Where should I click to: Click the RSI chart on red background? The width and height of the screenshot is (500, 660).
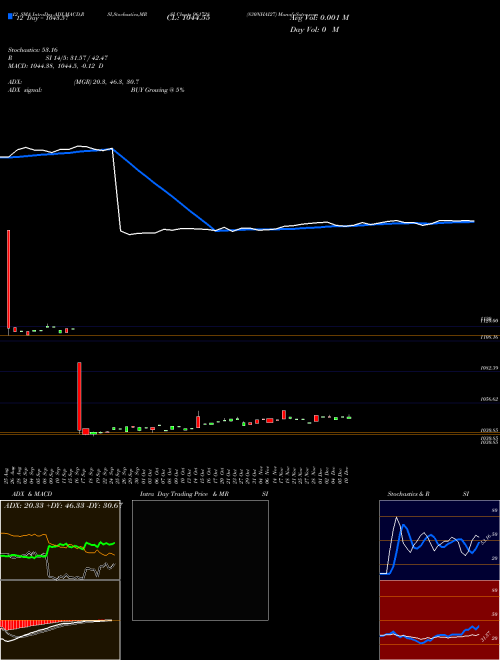pos(439,620)
